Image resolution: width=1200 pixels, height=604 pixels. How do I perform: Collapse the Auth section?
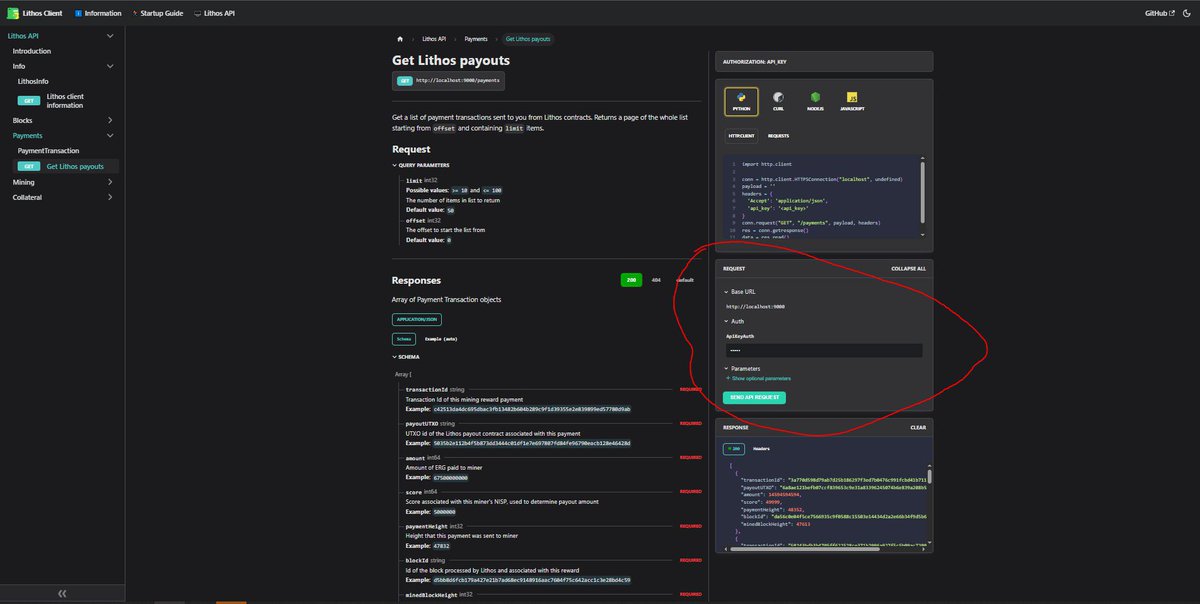pyautogui.click(x=735, y=322)
